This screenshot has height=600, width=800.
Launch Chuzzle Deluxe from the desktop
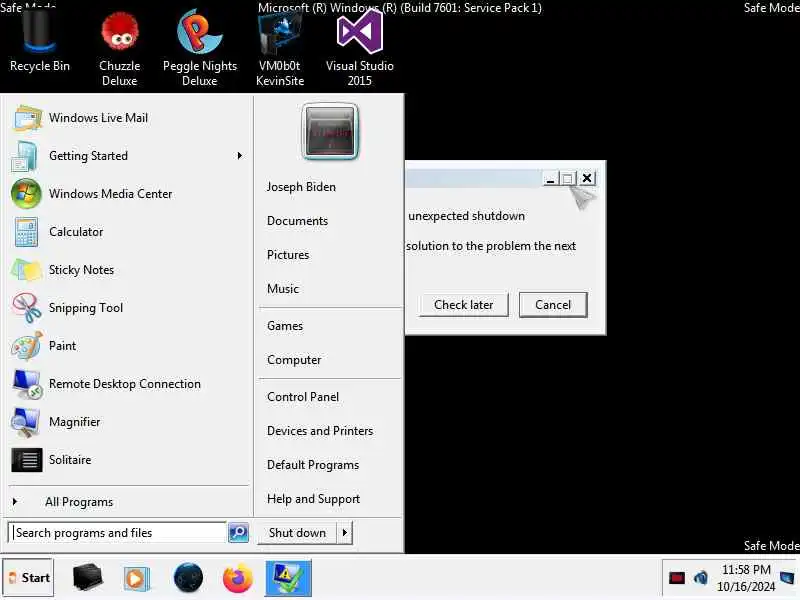[119, 47]
